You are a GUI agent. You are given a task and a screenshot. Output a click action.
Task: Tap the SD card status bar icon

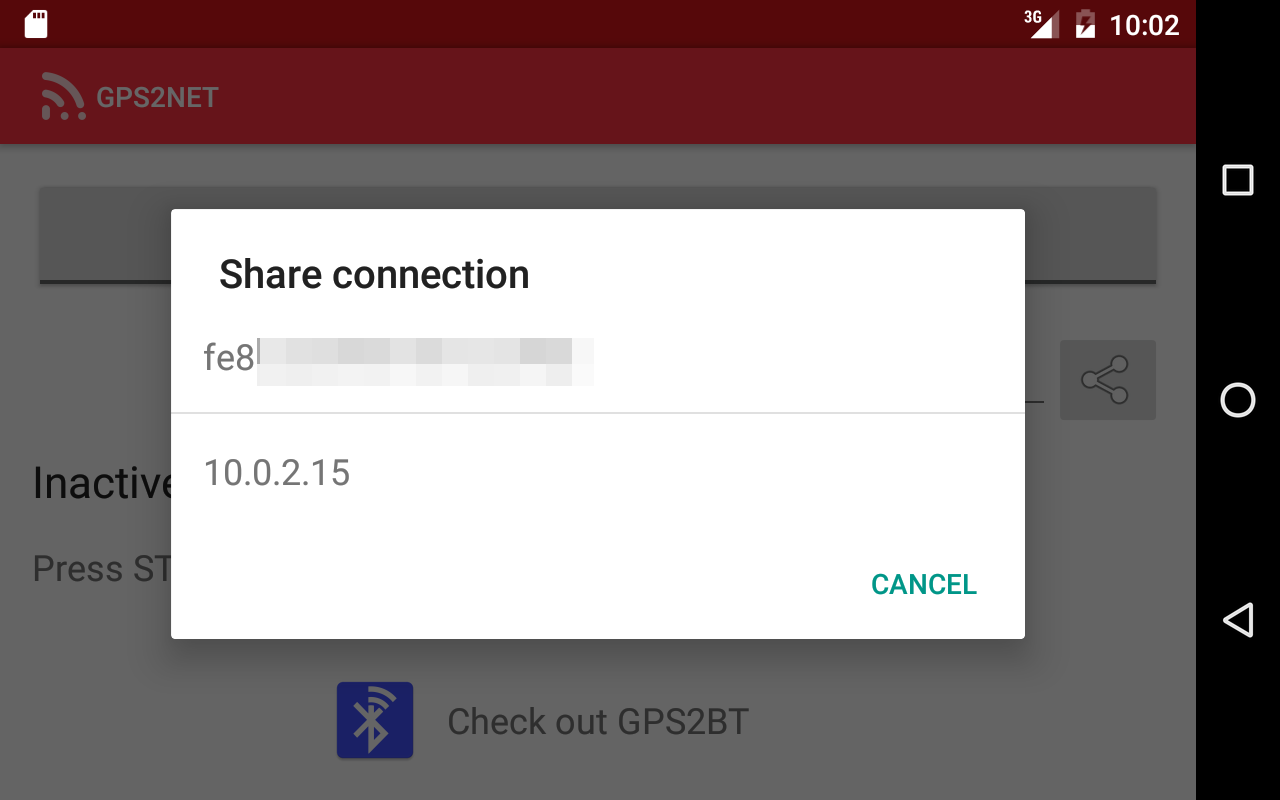click(36, 24)
